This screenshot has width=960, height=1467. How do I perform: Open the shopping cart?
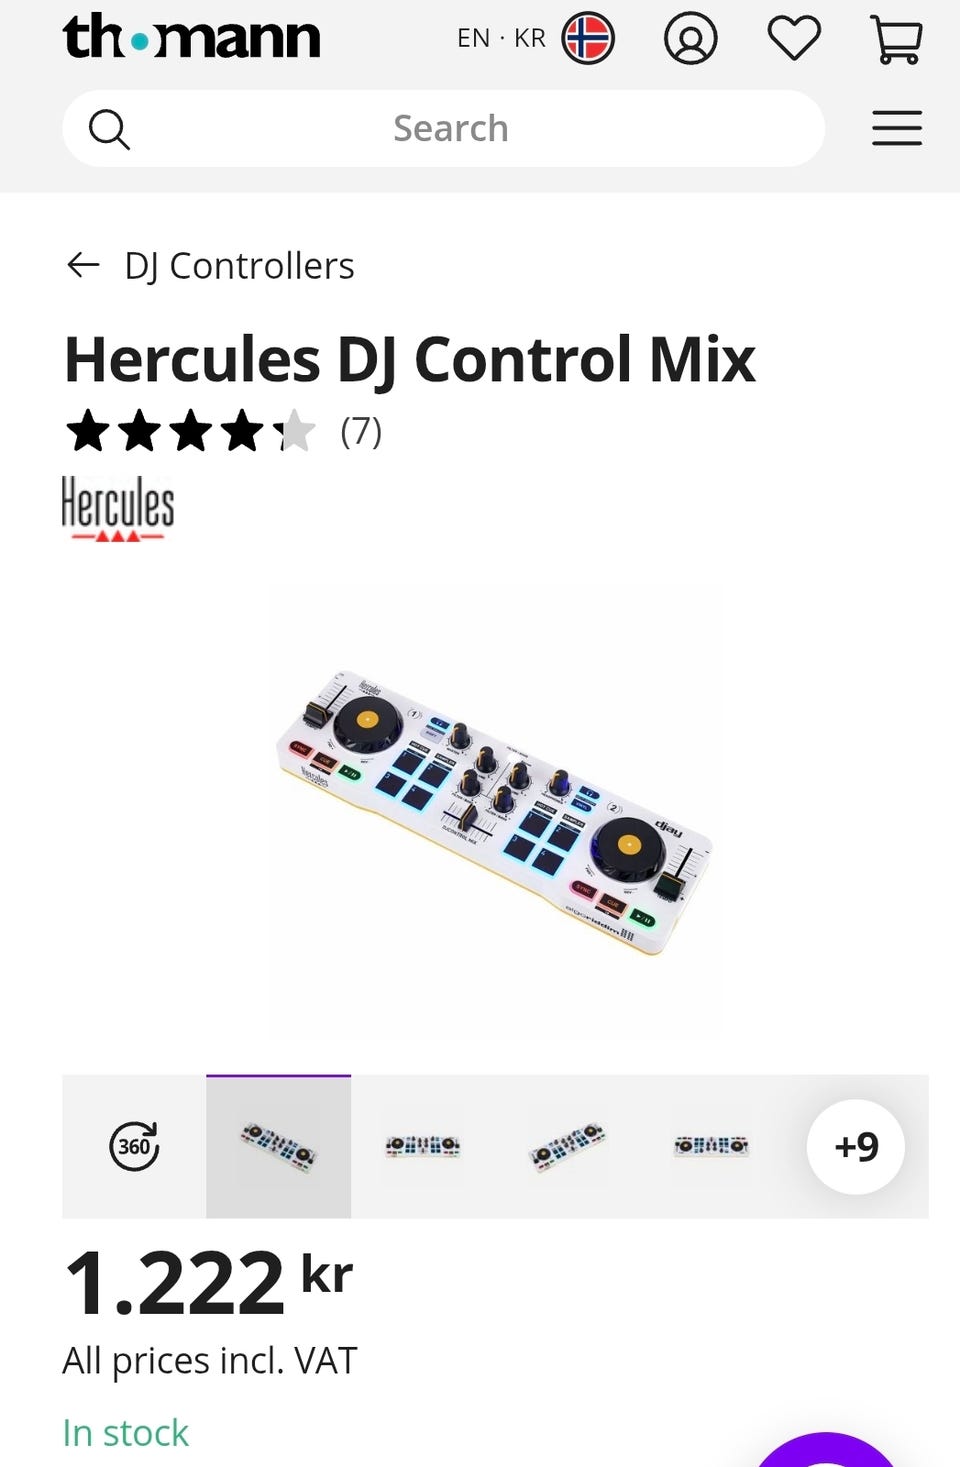897,39
